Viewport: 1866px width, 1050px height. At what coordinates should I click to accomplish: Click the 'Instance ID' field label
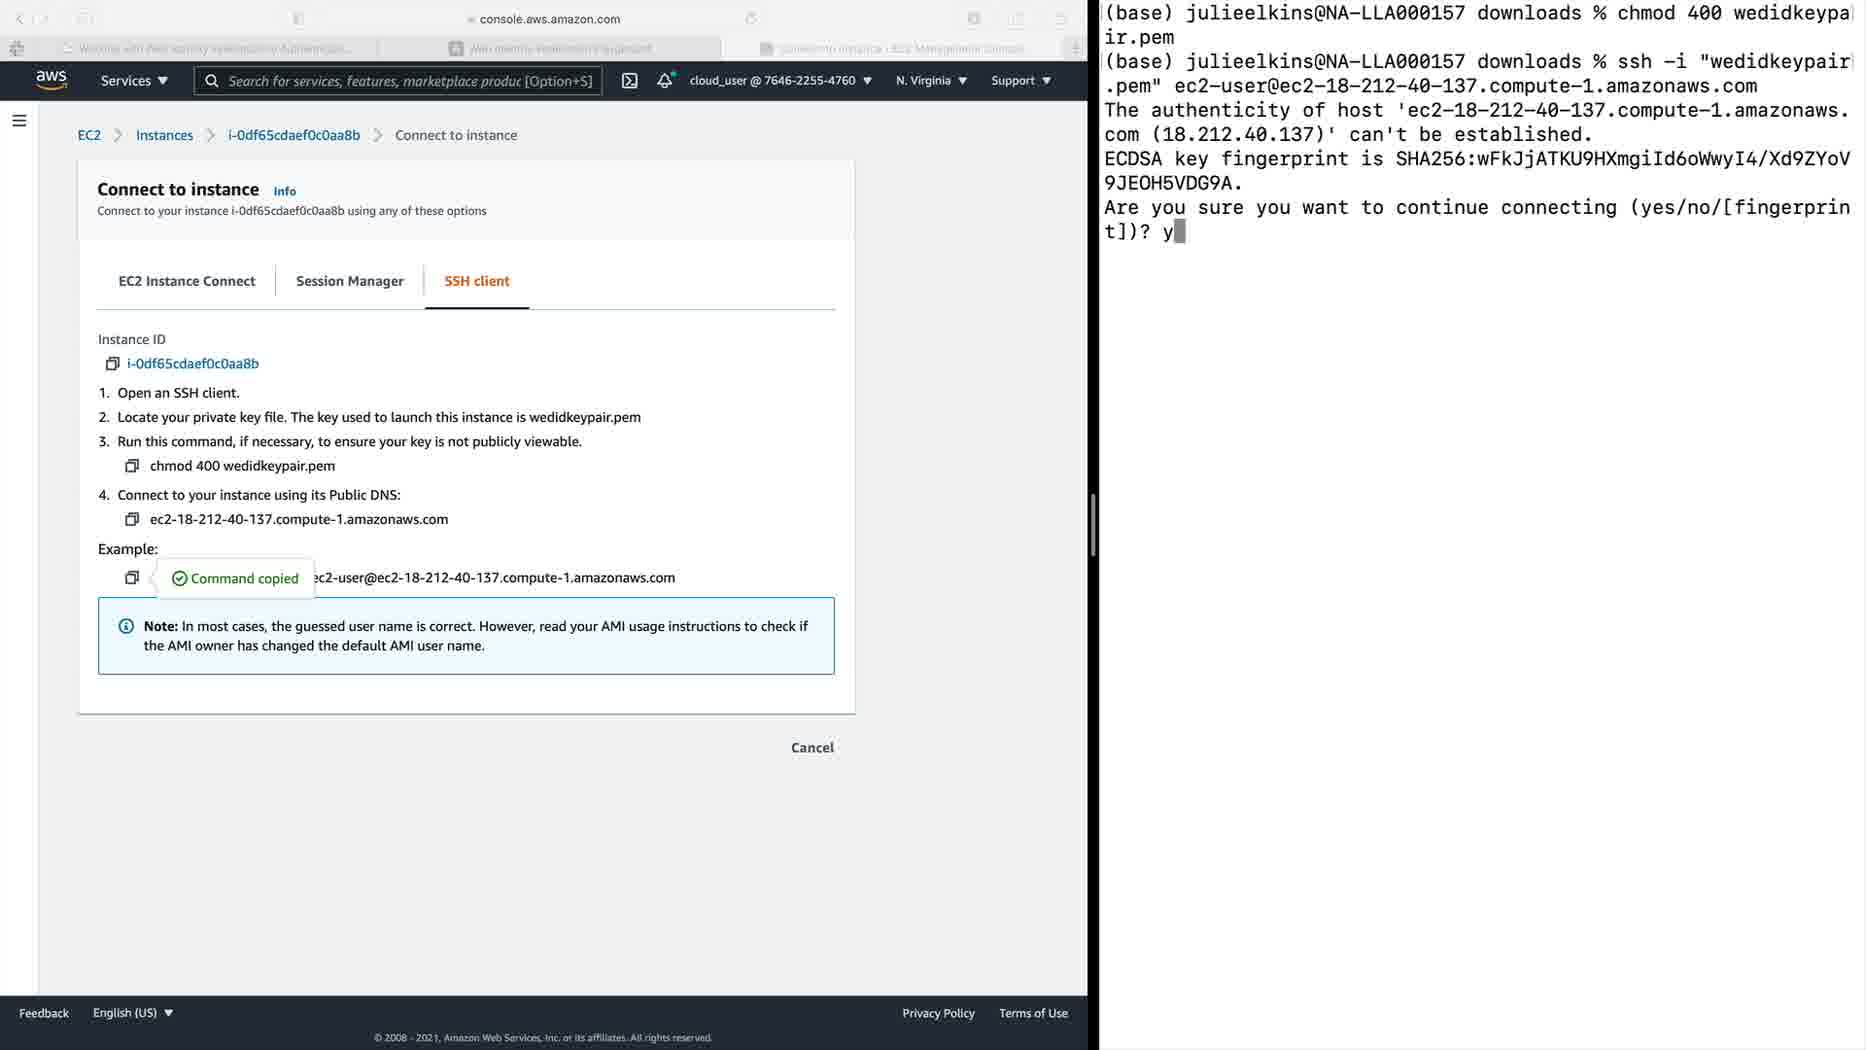(132, 339)
